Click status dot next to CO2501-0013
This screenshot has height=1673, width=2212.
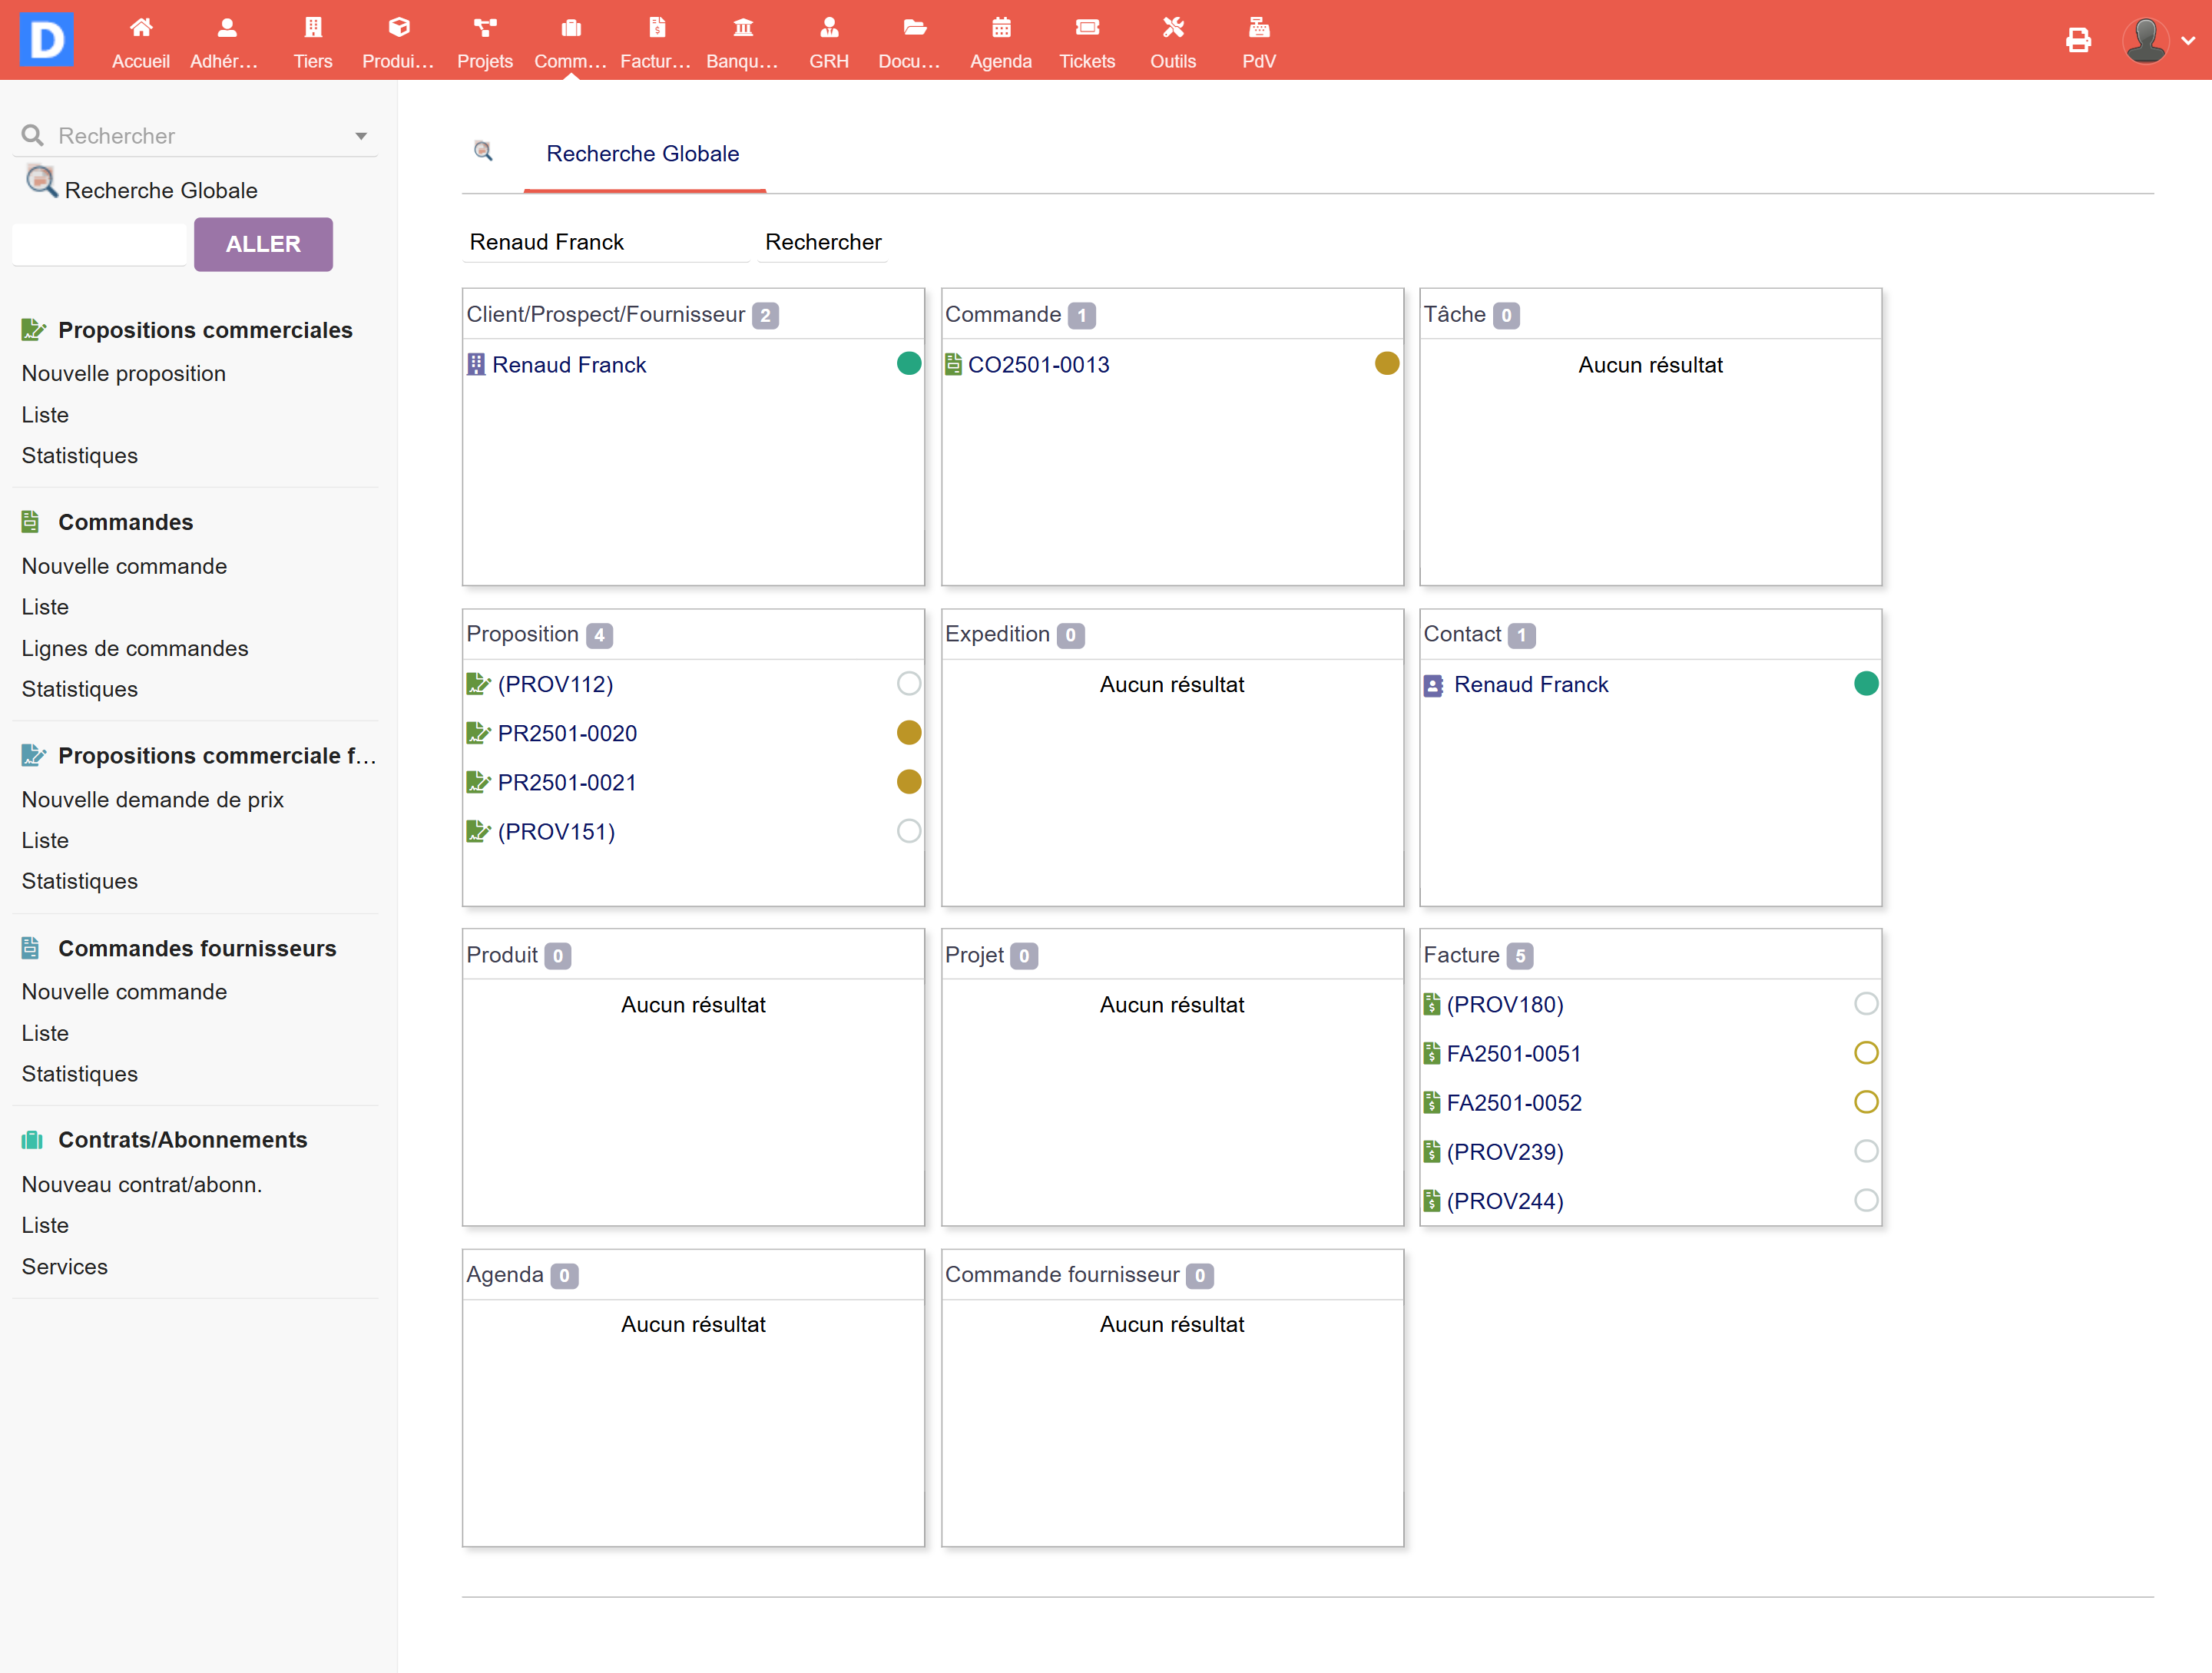coord(1386,364)
